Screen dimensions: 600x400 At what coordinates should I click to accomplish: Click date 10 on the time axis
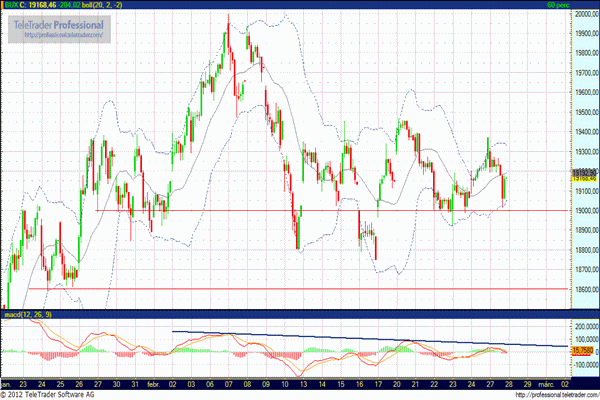[x=285, y=384]
